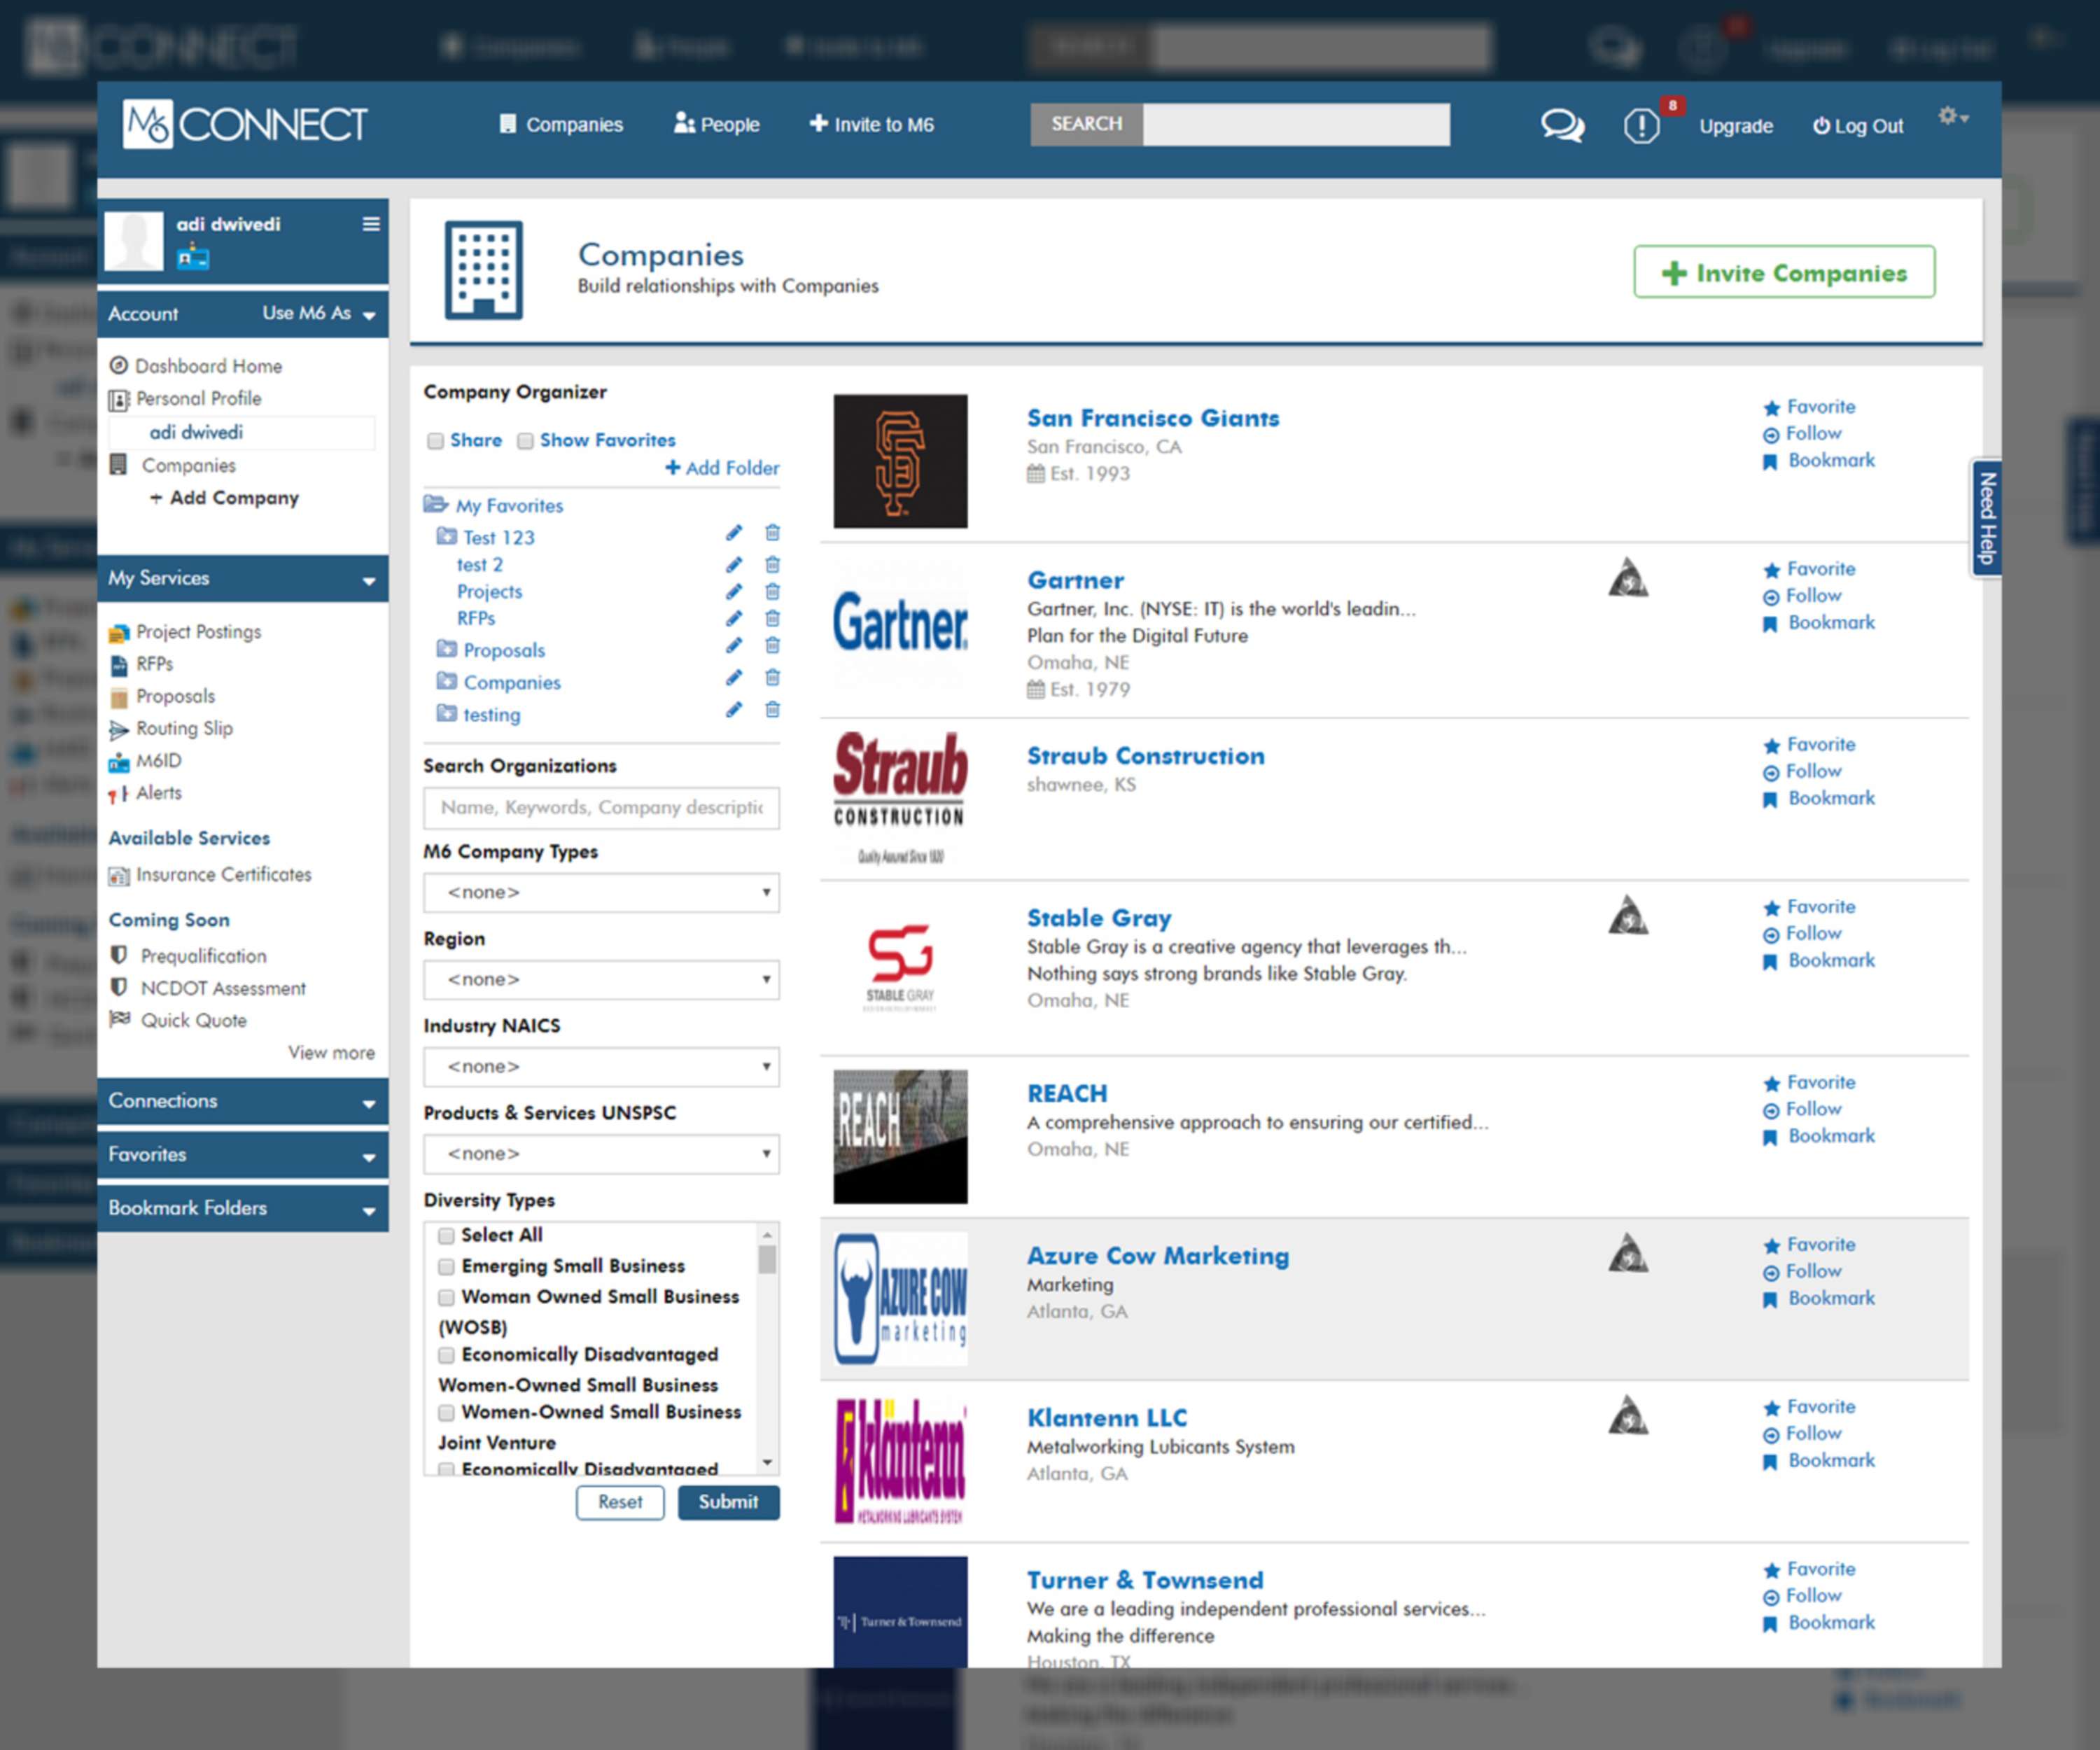Select Invite to M6 menu item
Screen dimensions: 2100x1750
click(871, 124)
